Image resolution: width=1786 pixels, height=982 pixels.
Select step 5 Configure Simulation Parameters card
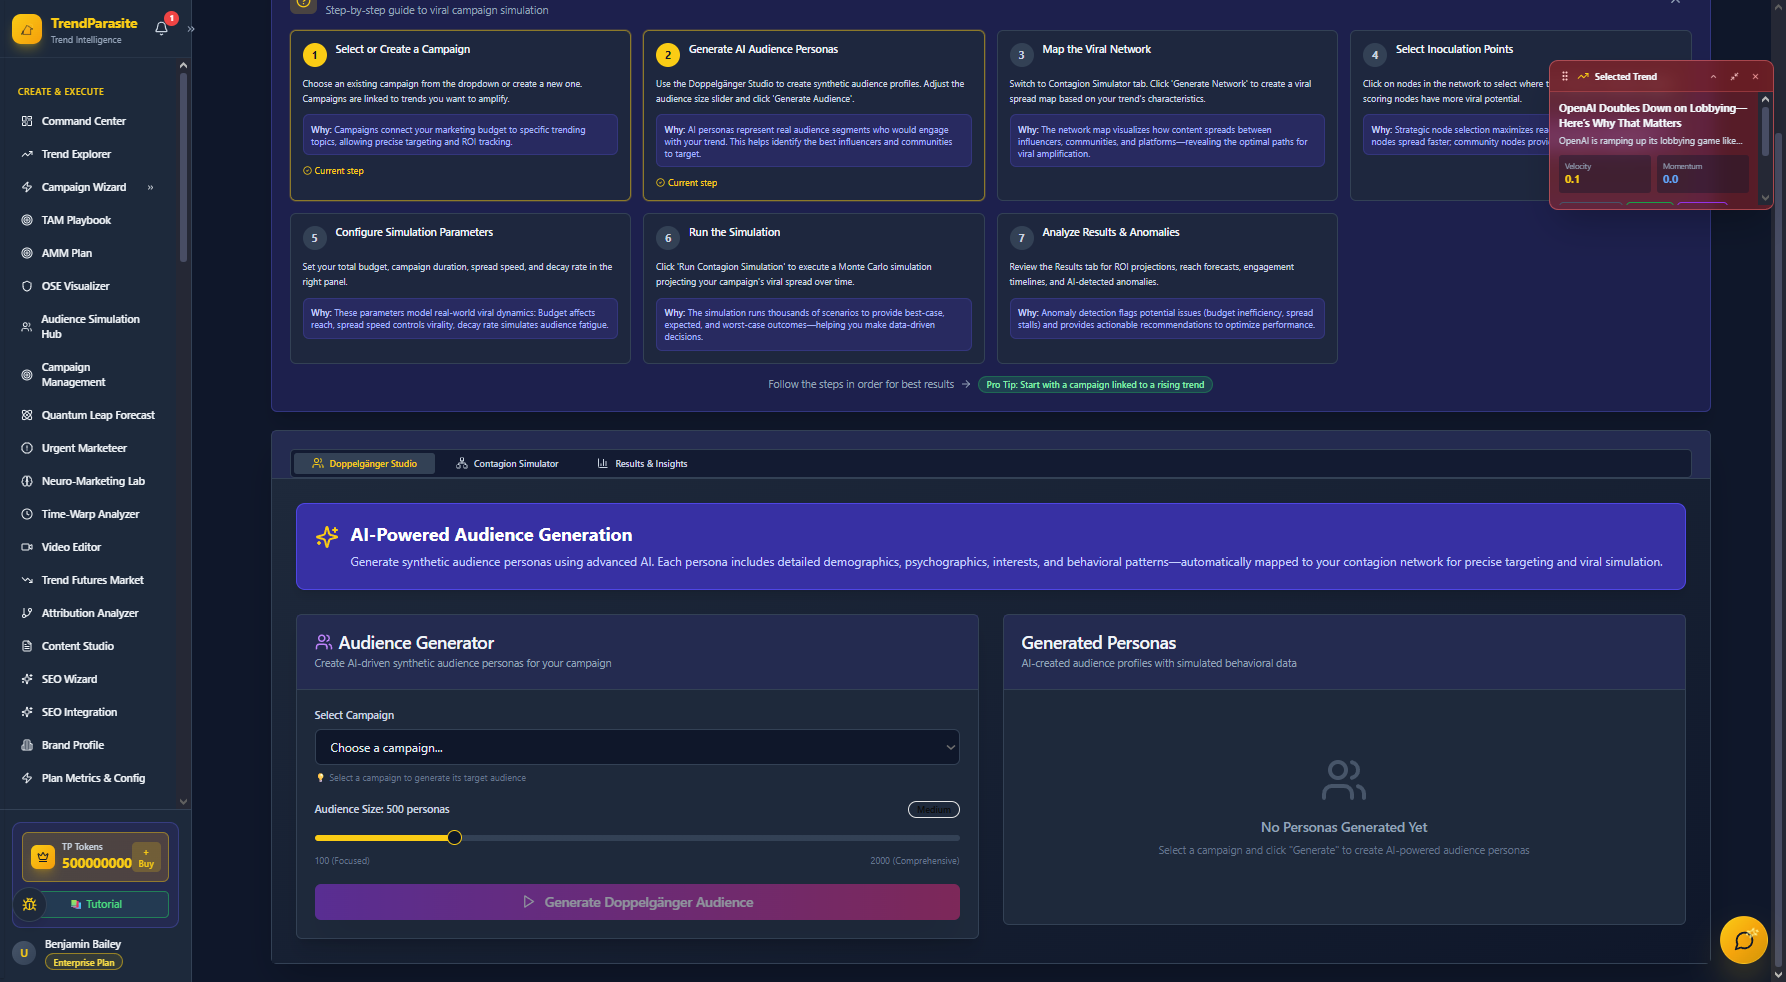pyautogui.click(x=460, y=288)
